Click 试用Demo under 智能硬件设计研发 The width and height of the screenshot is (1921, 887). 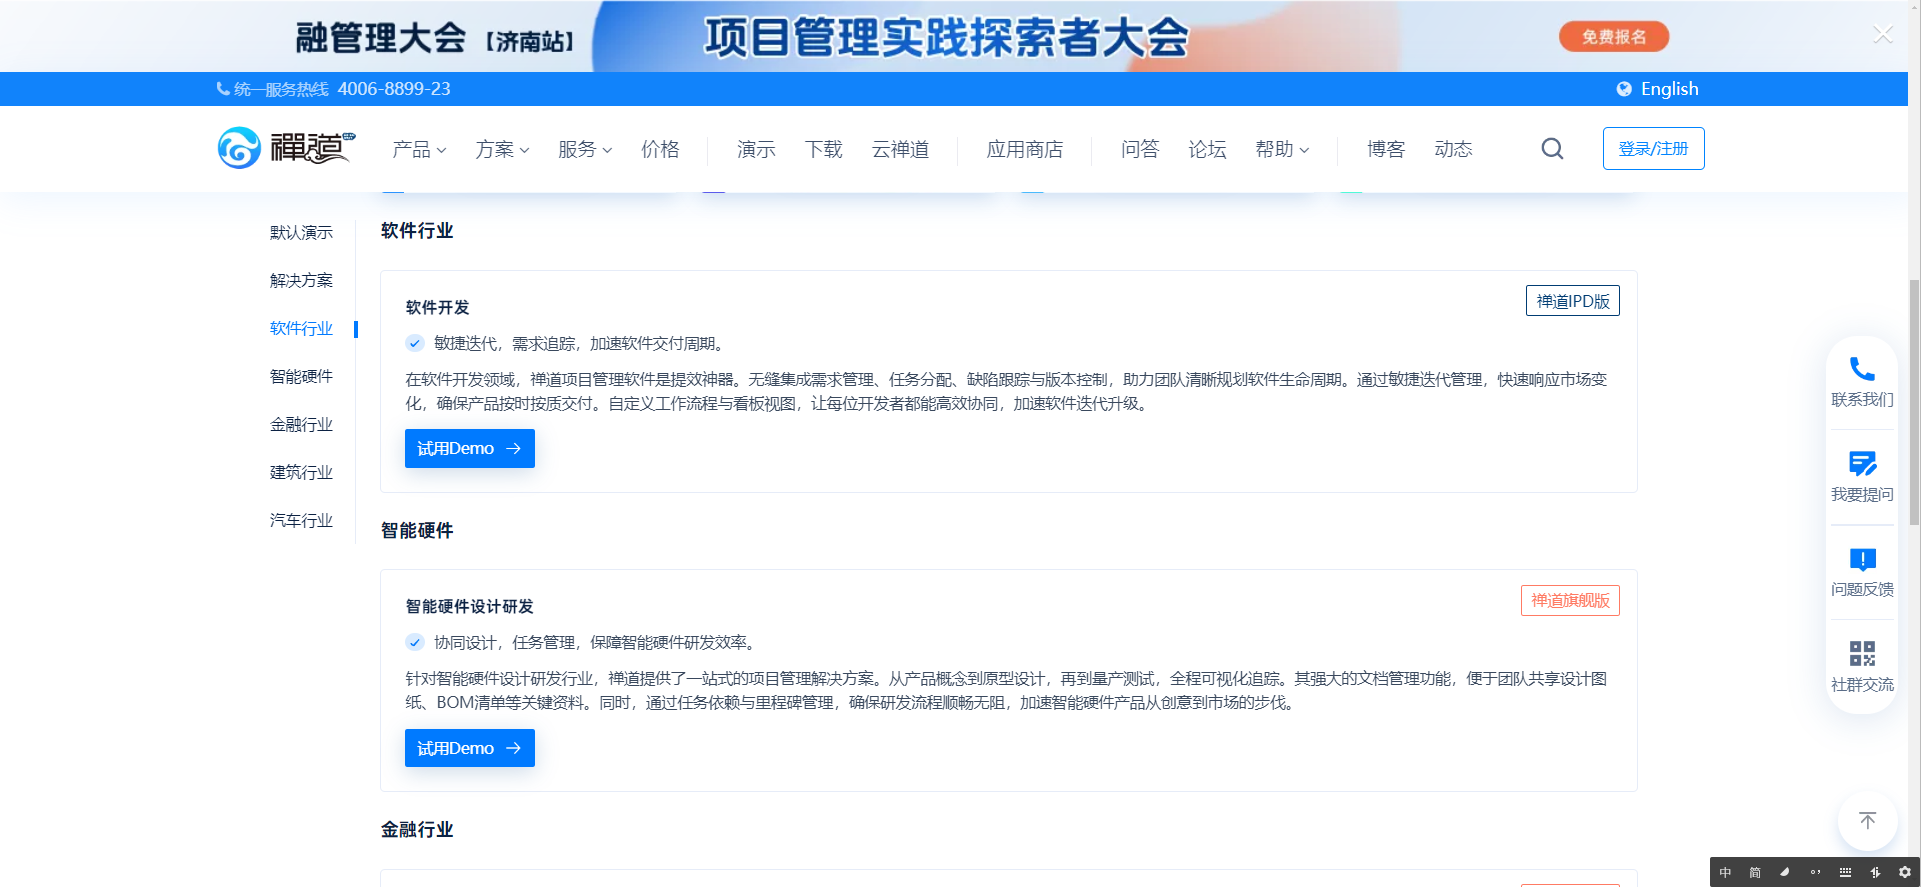[470, 748]
